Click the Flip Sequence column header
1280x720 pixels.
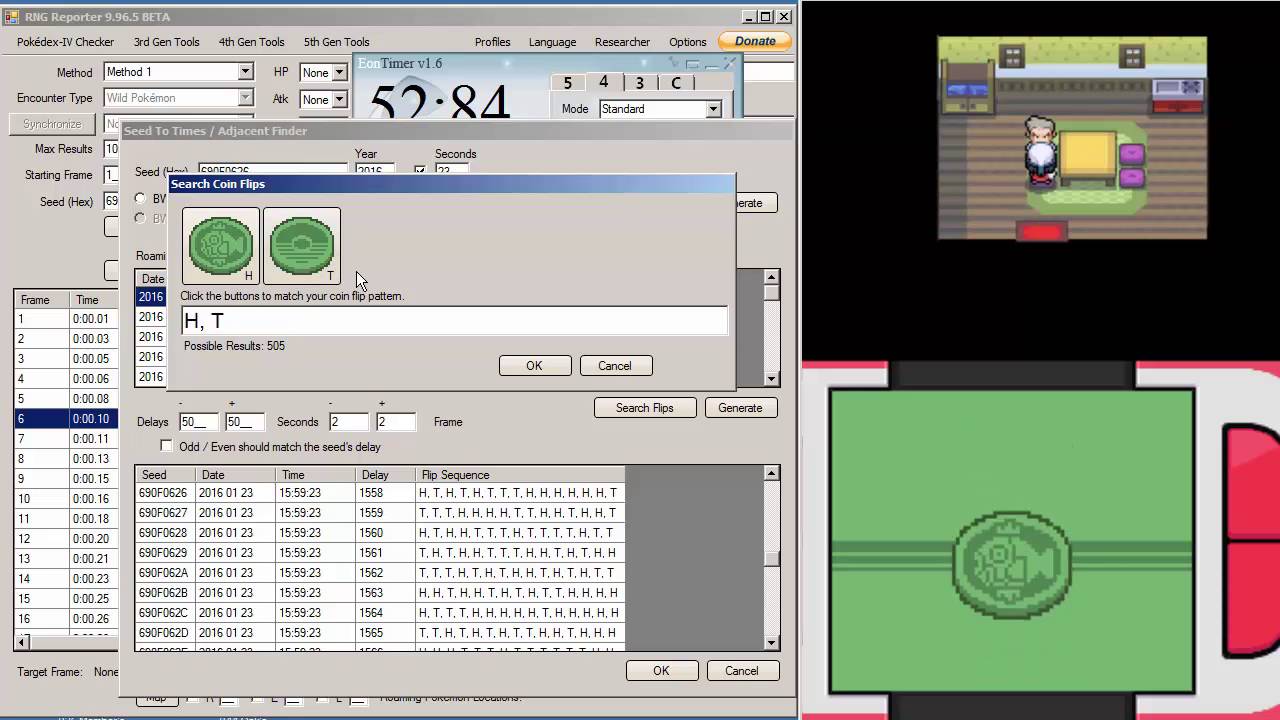pos(520,475)
